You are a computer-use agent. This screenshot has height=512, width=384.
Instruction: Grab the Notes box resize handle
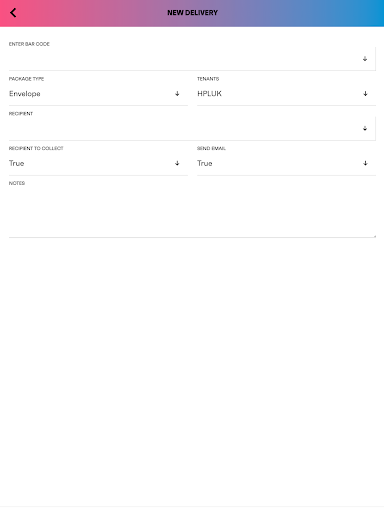(374, 236)
